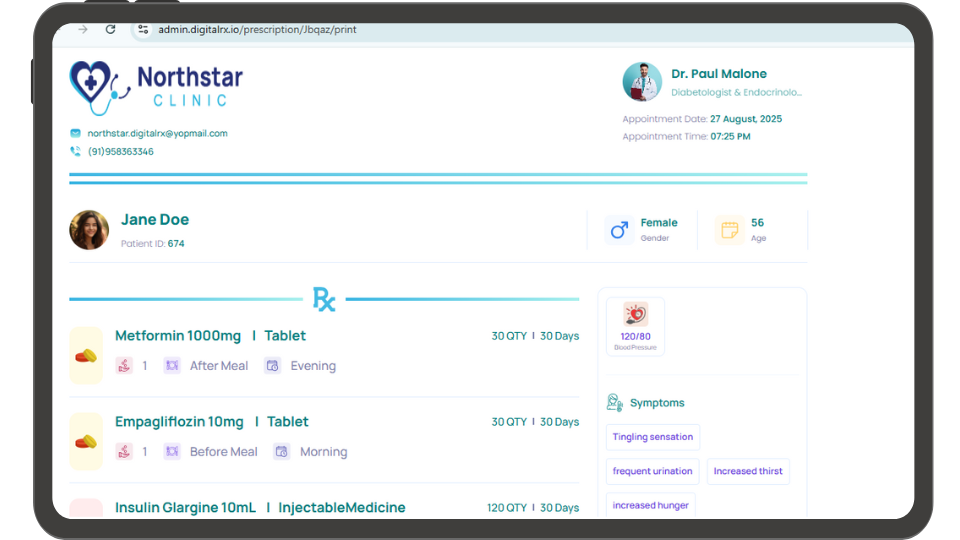The image size is (960, 540).
Task: Click the browser forward arrow
Action: 83,30
